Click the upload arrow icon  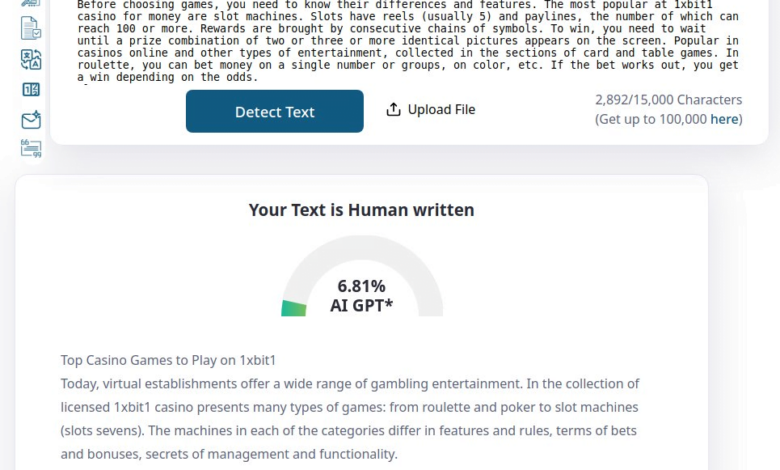(x=393, y=109)
